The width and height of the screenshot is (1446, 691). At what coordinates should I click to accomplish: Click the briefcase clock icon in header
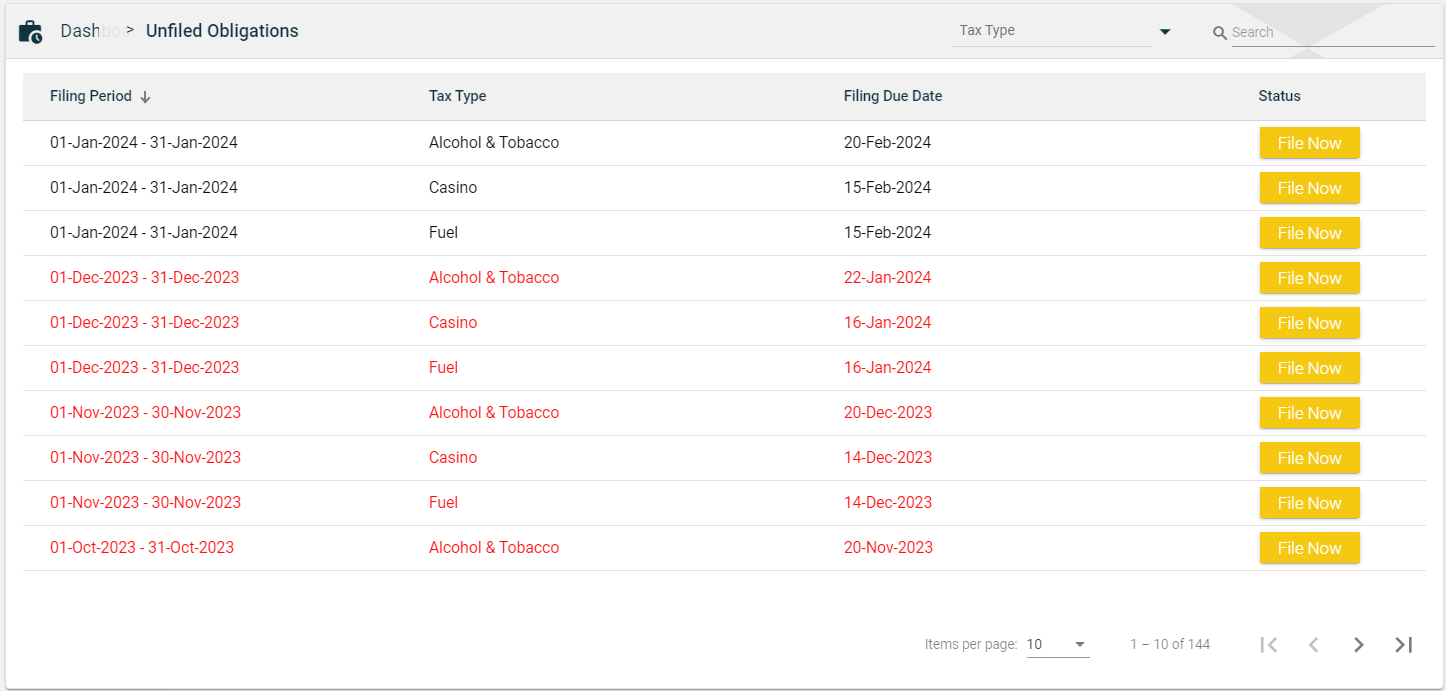30,32
